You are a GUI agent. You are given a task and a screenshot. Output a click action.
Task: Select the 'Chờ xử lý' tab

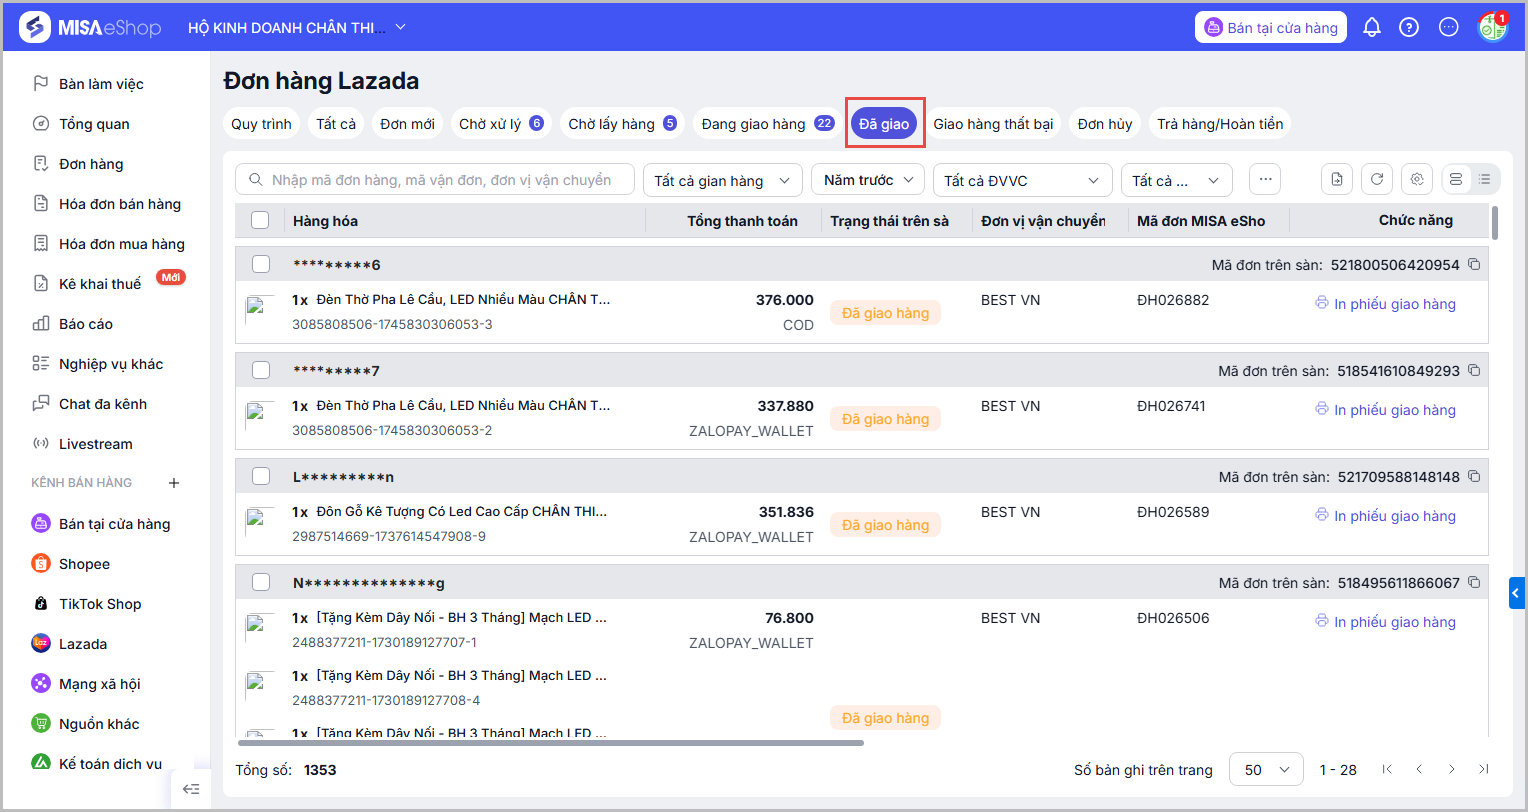500,124
